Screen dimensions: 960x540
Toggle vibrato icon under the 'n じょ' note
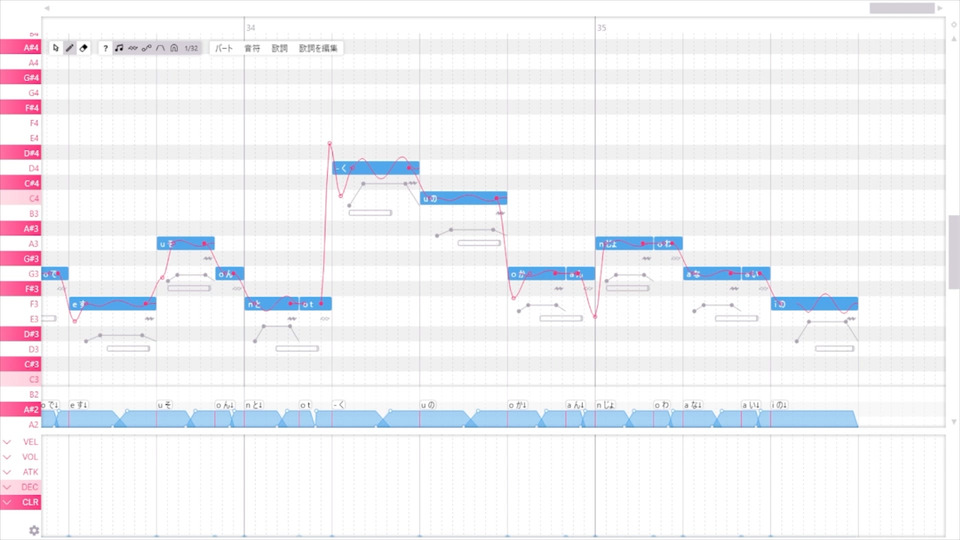point(647,258)
